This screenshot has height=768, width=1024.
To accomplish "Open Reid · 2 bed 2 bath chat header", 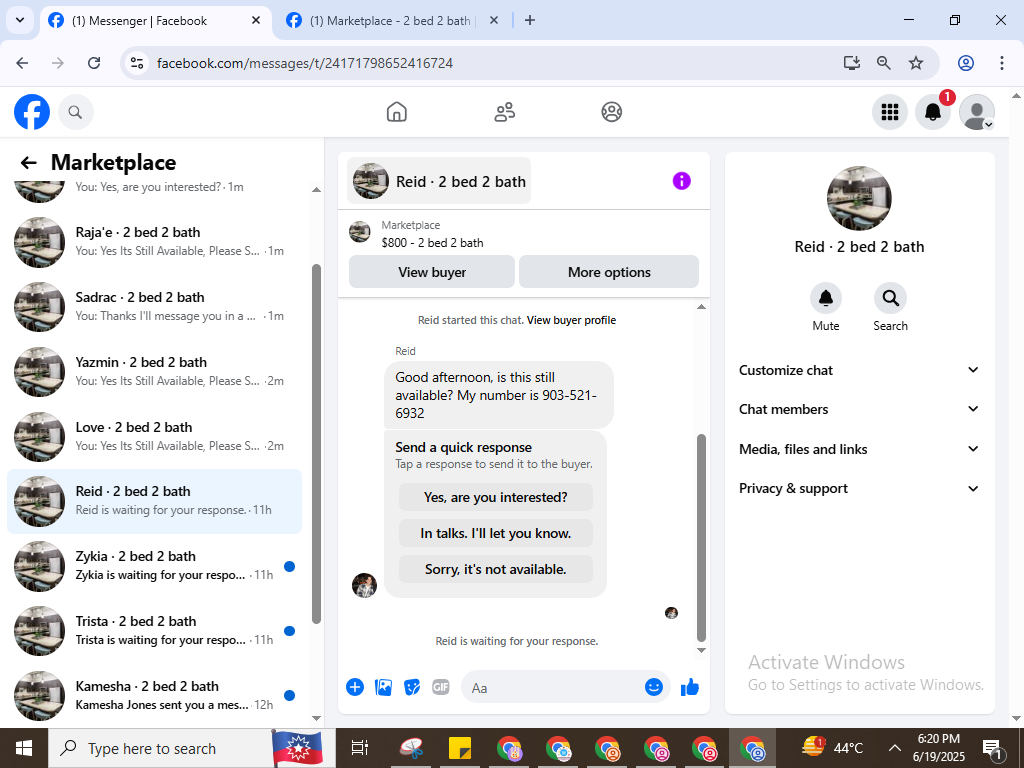I will pos(439,181).
